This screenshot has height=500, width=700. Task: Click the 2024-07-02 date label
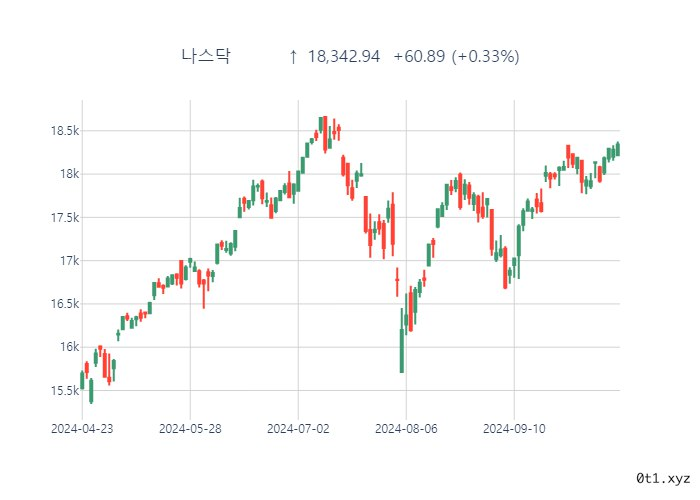pyautogui.click(x=298, y=429)
